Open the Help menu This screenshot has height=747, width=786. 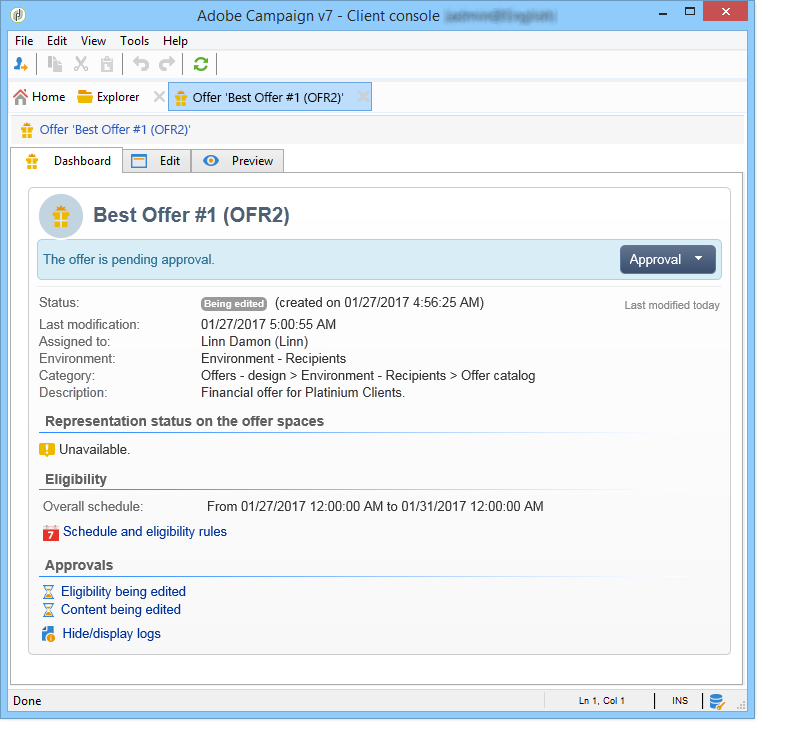tap(175, 41)
